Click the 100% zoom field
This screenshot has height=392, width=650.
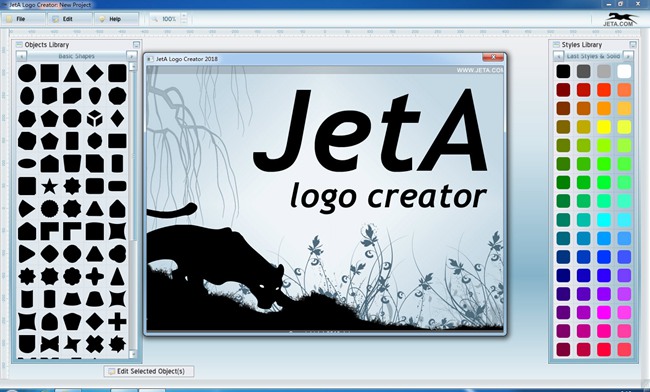pos(165,19)
